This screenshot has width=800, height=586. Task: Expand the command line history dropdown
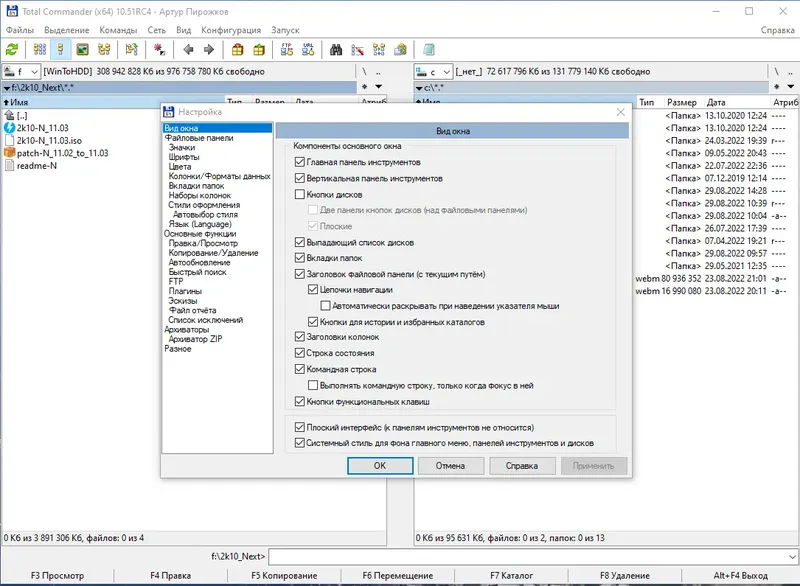pos(792,556)
